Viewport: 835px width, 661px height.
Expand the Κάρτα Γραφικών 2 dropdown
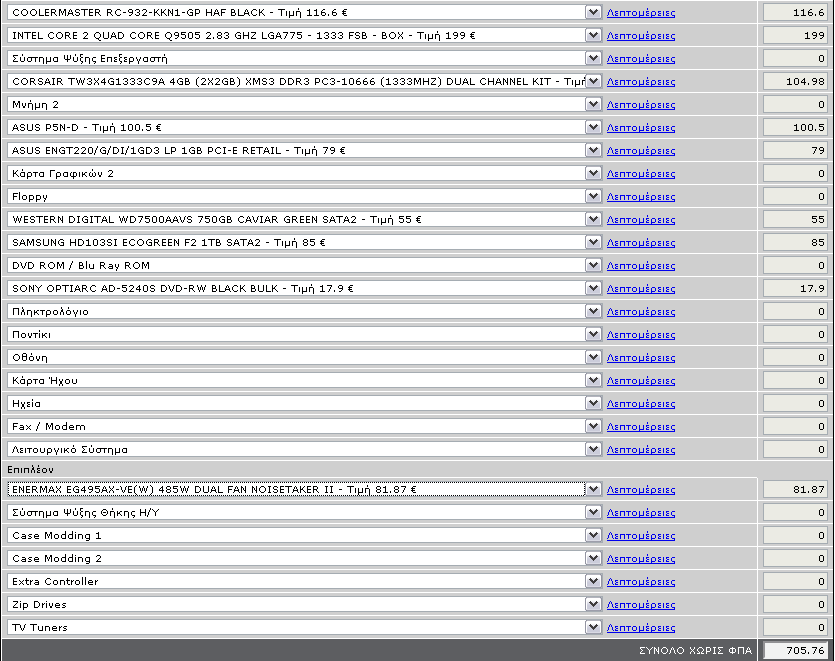(305, 173)
